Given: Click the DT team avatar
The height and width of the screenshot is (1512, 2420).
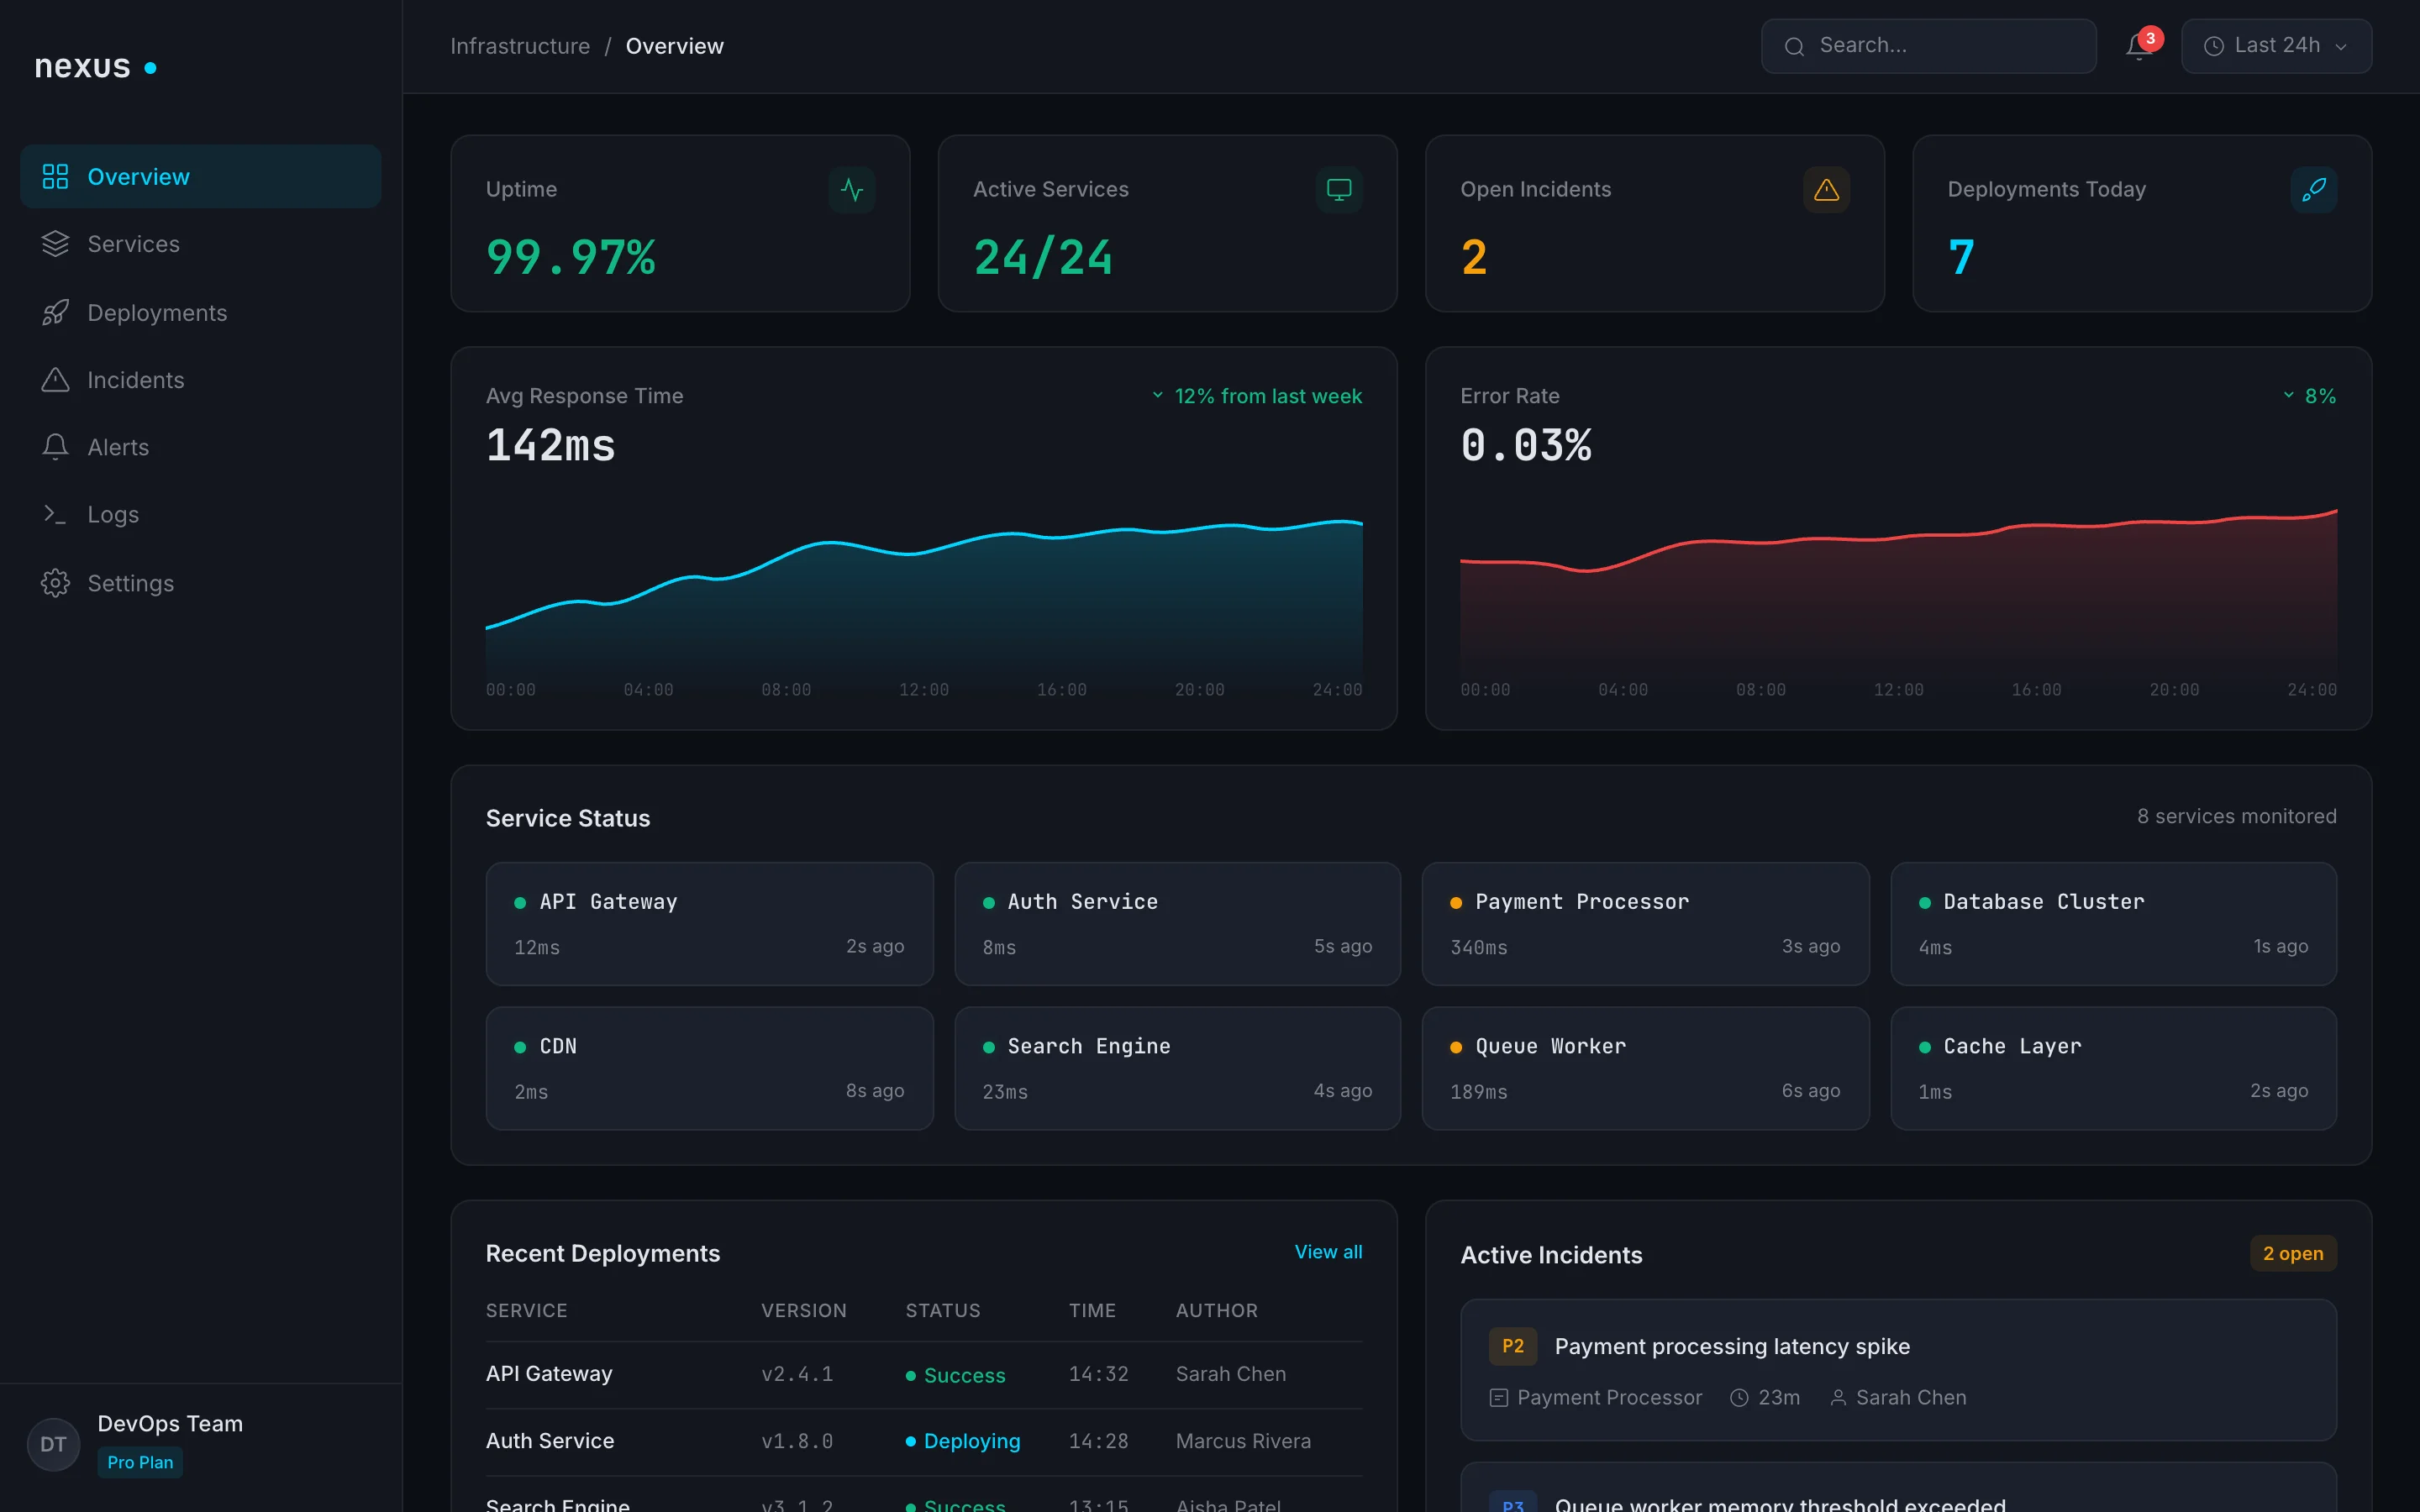Looking at the screenshot, I should tap(53, 1444).
